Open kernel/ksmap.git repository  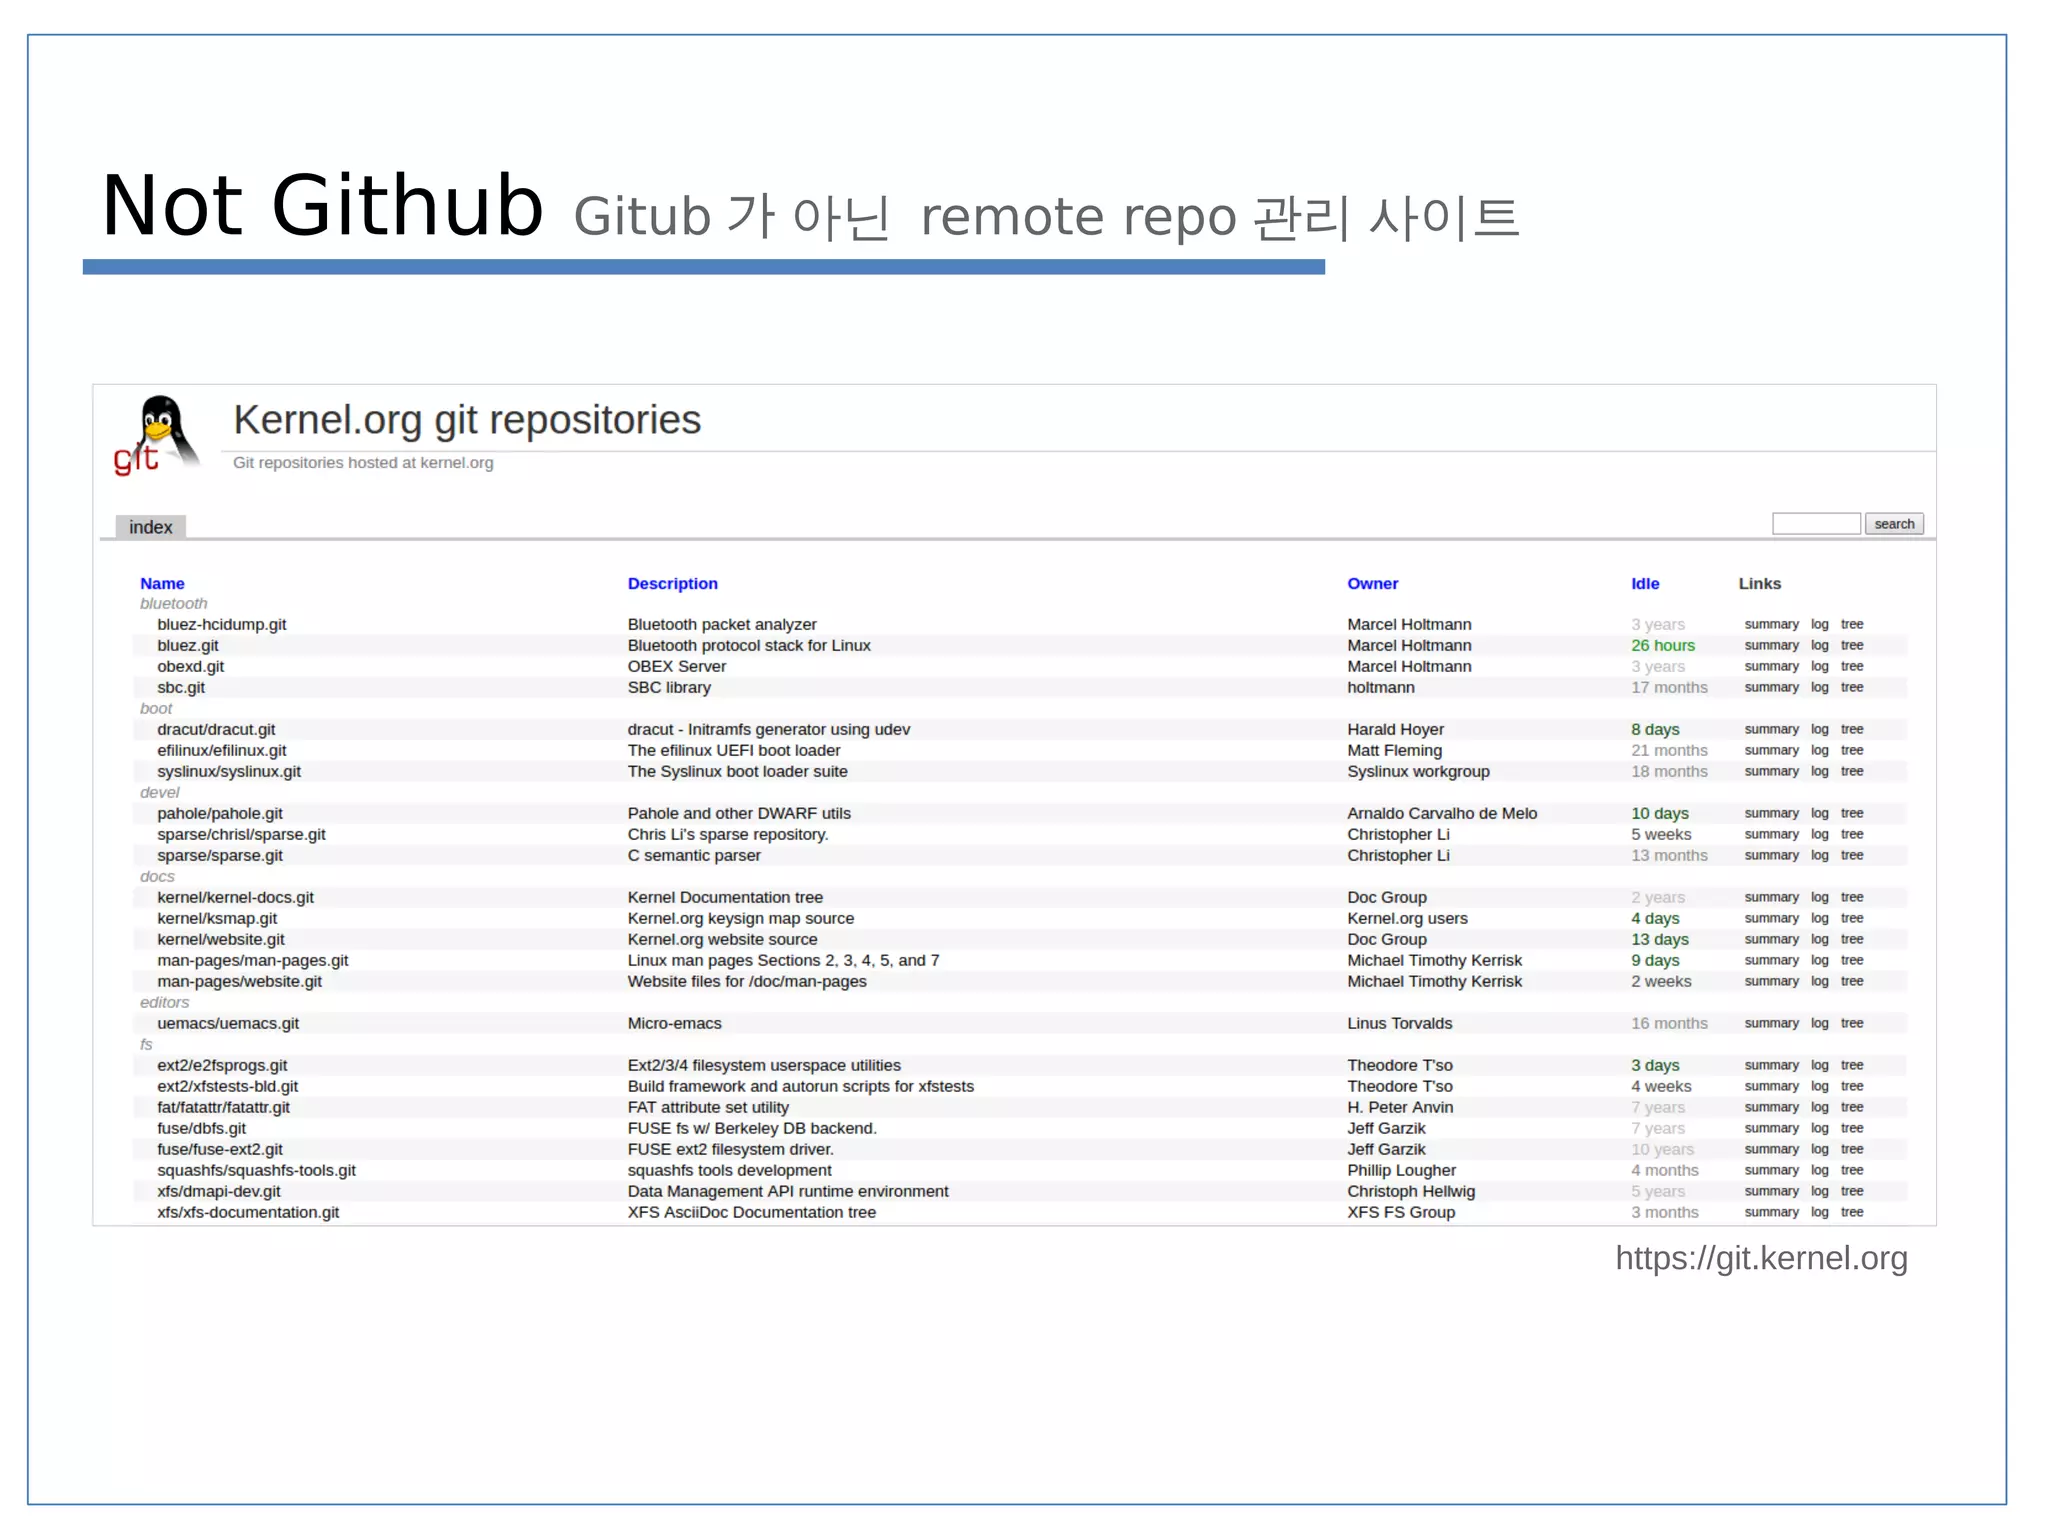[x=217, y=919]
